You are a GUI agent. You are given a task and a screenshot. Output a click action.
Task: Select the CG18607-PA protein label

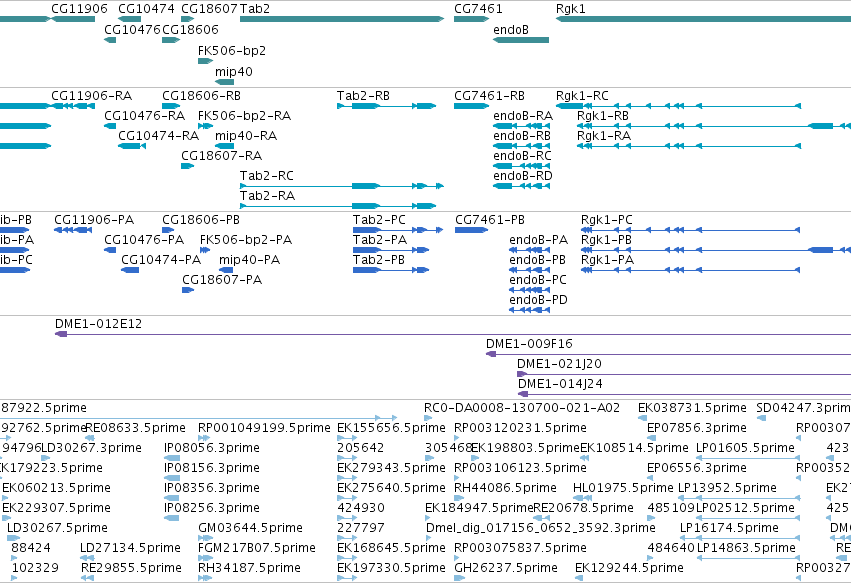[x=222, y=280]
